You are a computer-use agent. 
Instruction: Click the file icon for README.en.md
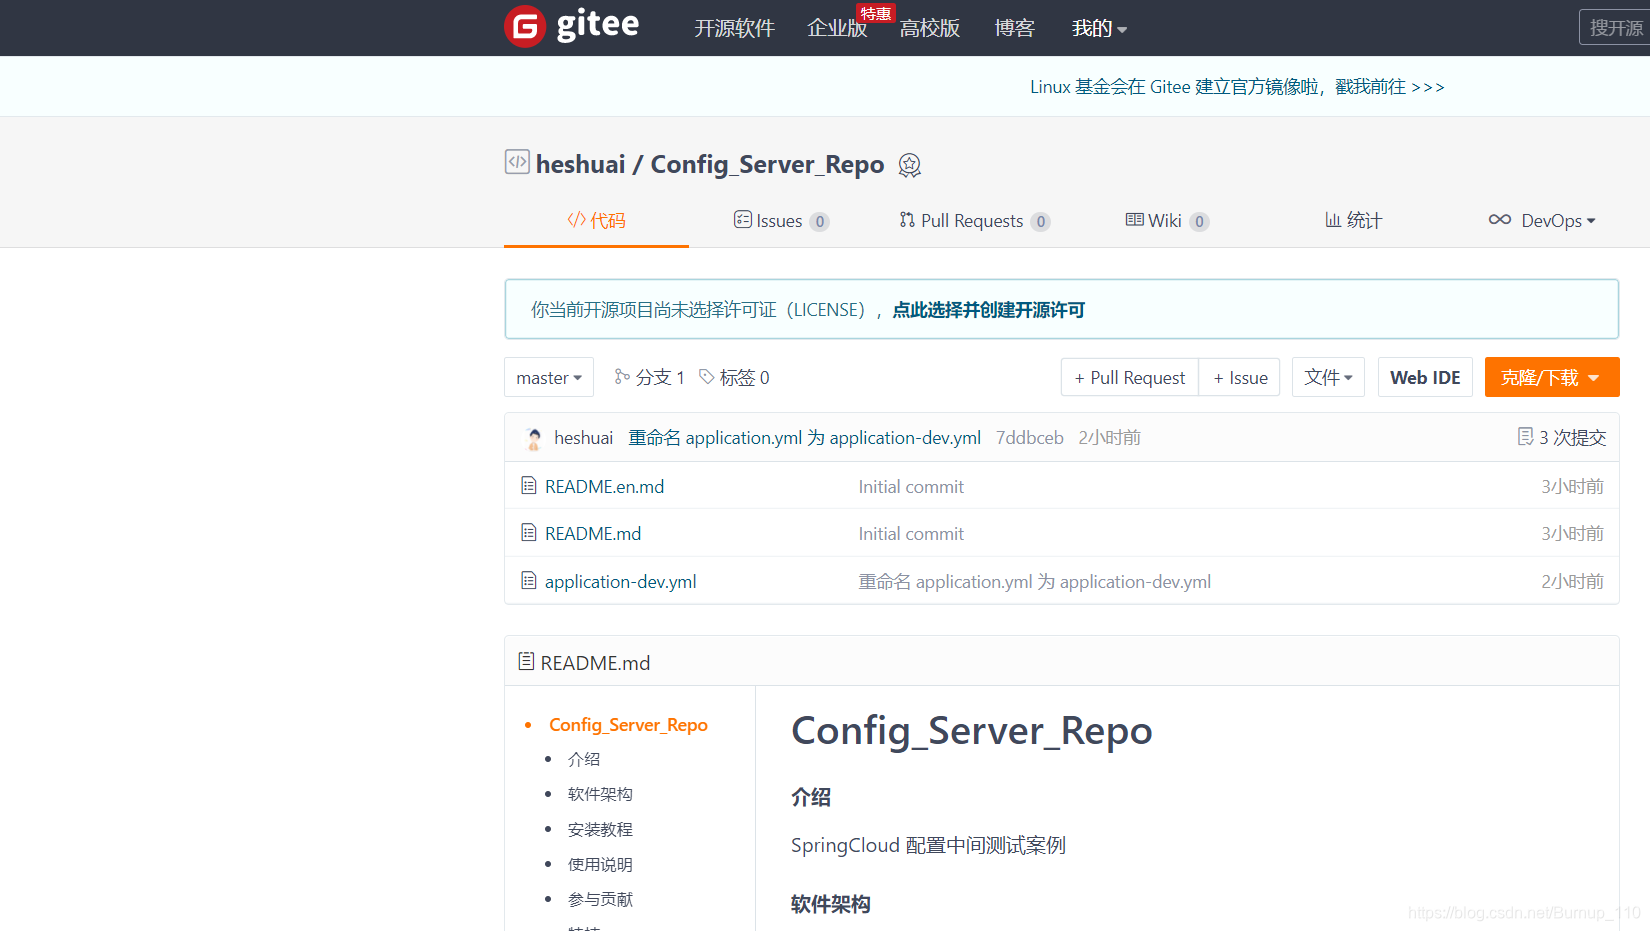click(529, 486)
